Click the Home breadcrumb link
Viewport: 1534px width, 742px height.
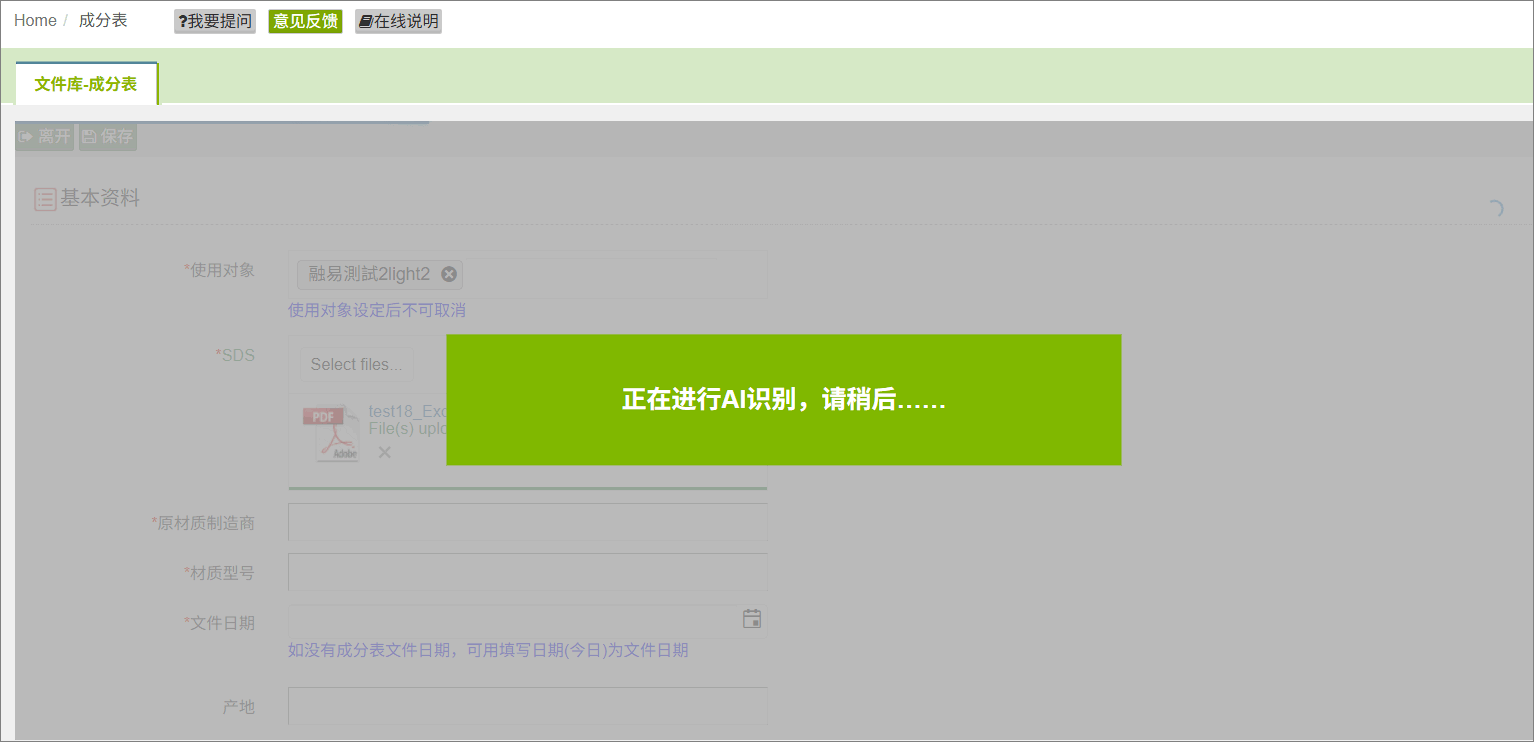click(35, 20)
